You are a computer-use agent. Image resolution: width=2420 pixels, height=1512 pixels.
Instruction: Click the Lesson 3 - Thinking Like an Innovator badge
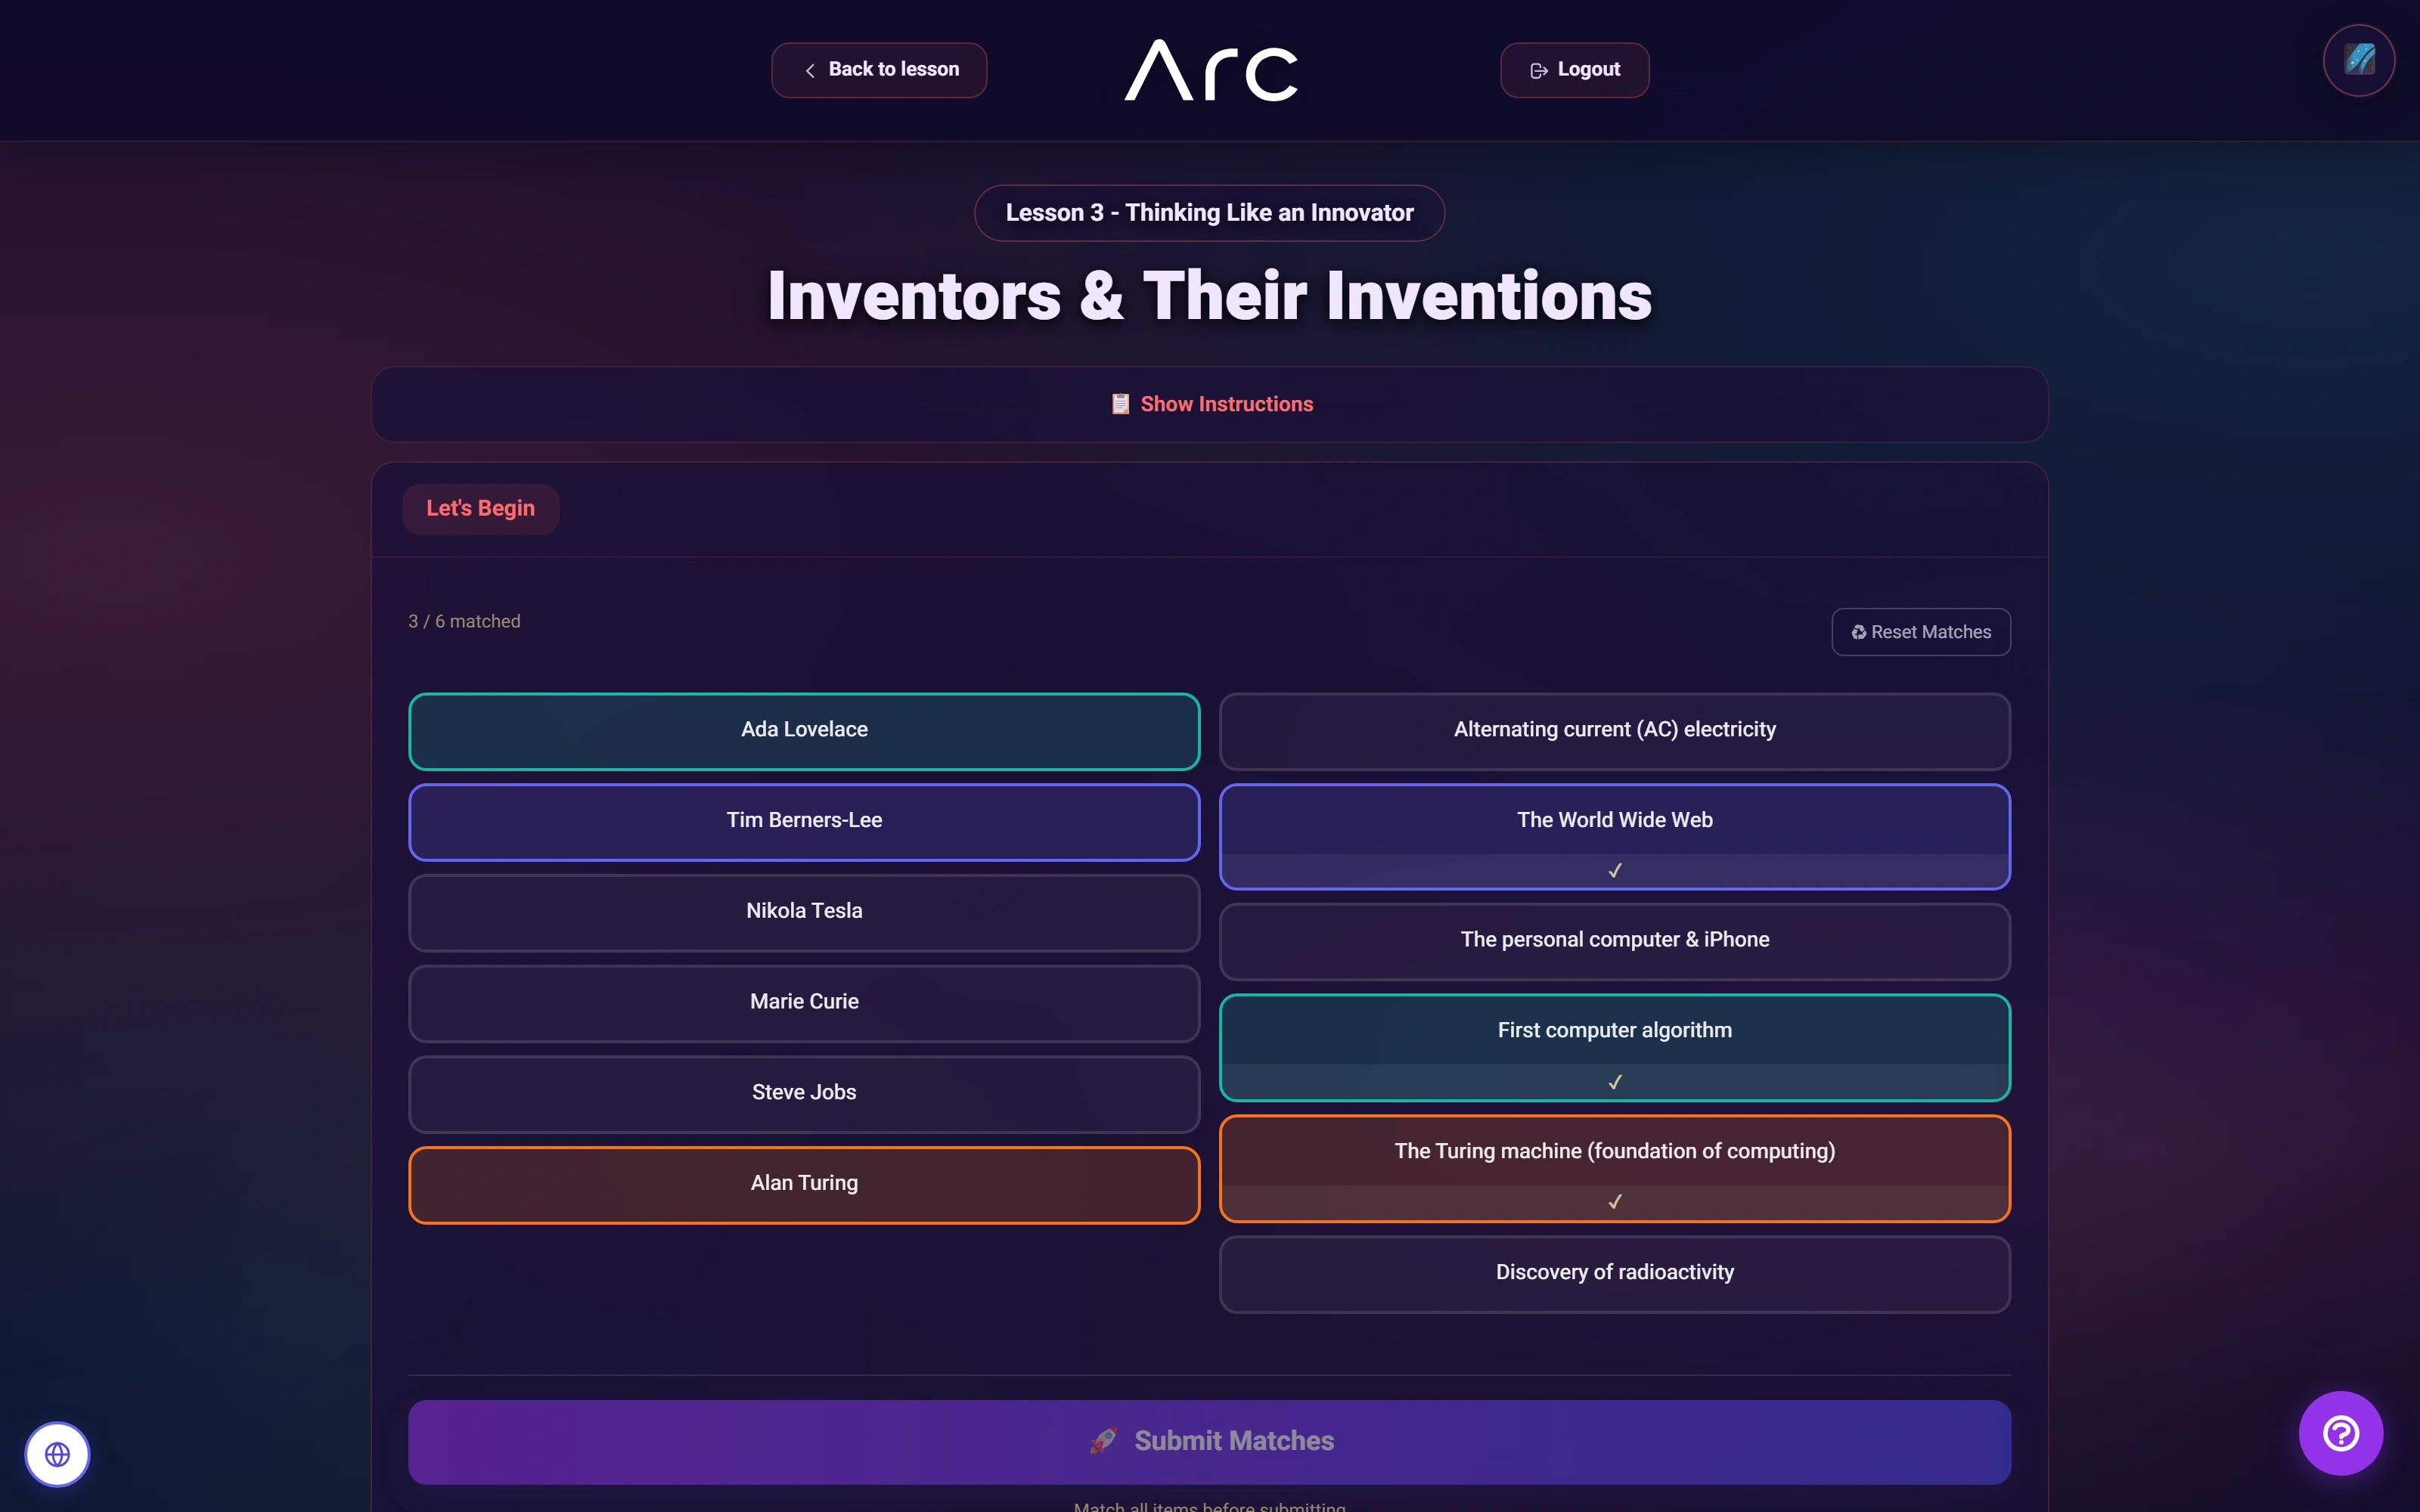tap(1210, 213)
